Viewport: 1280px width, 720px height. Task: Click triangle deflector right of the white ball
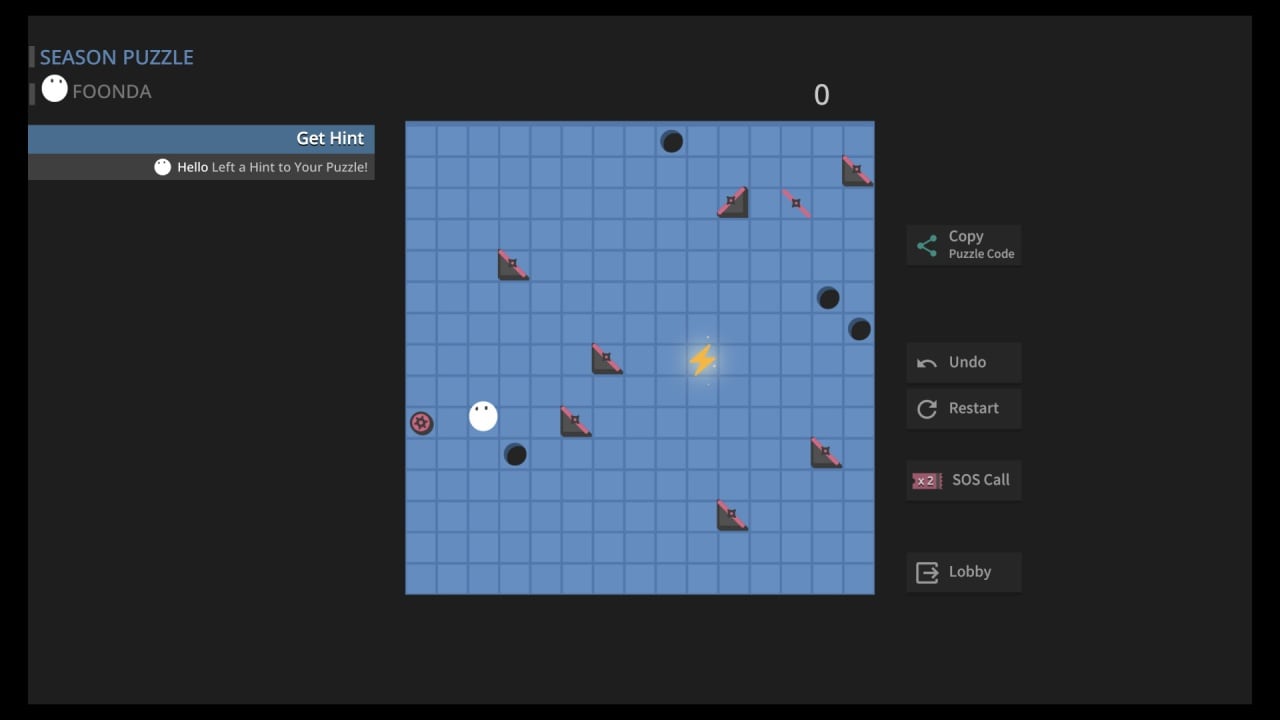(575, 422)
